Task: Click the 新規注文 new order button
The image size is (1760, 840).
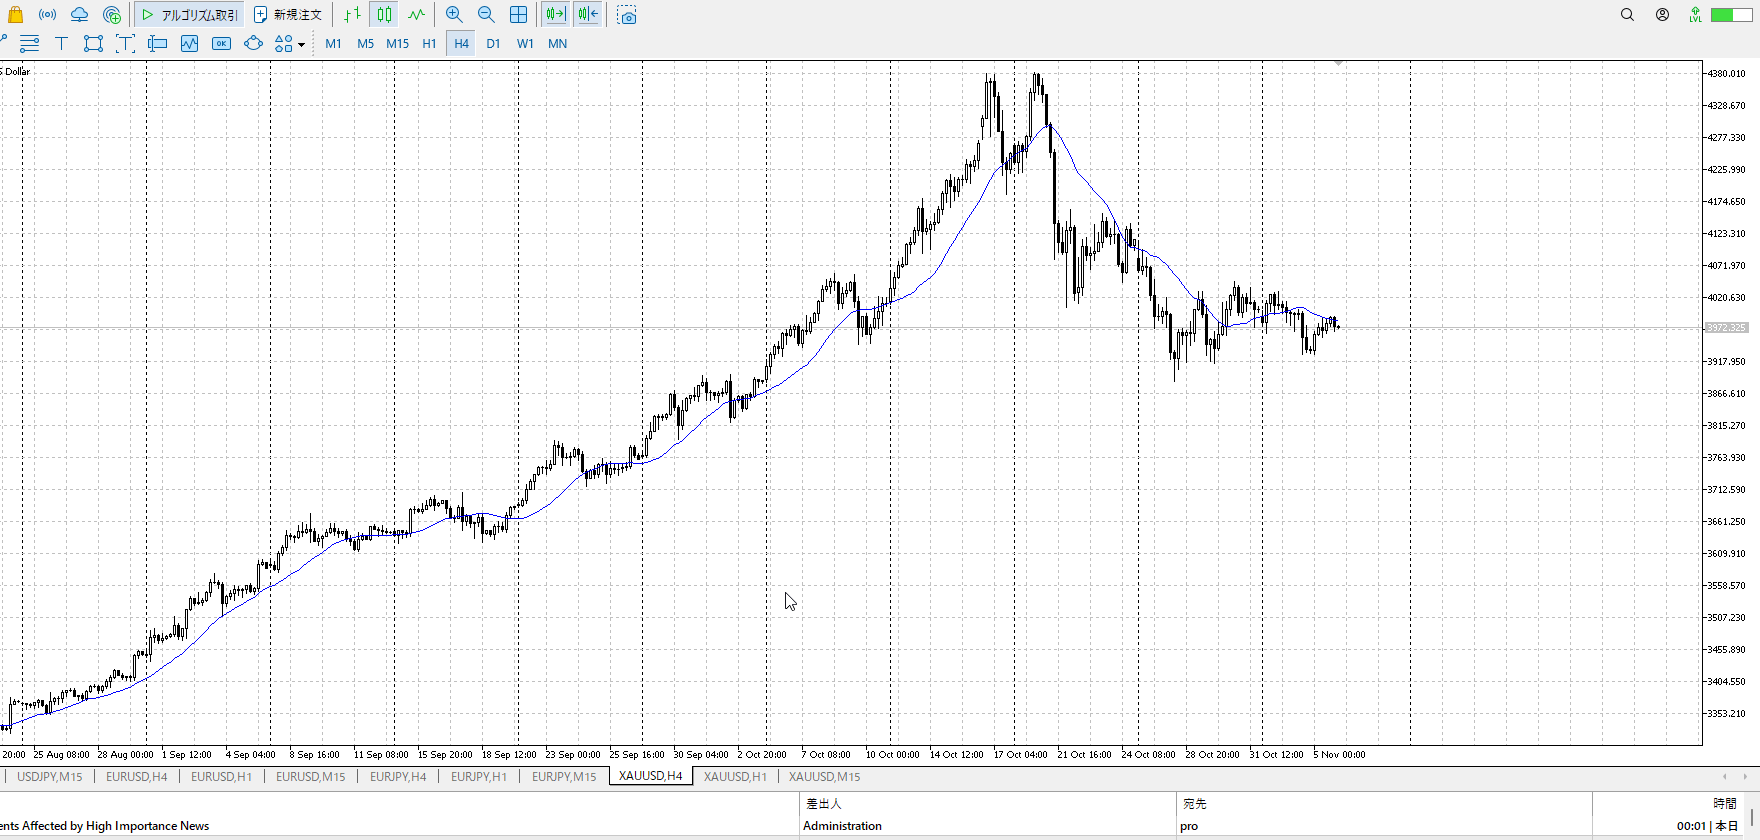Action: click(288, 15)
